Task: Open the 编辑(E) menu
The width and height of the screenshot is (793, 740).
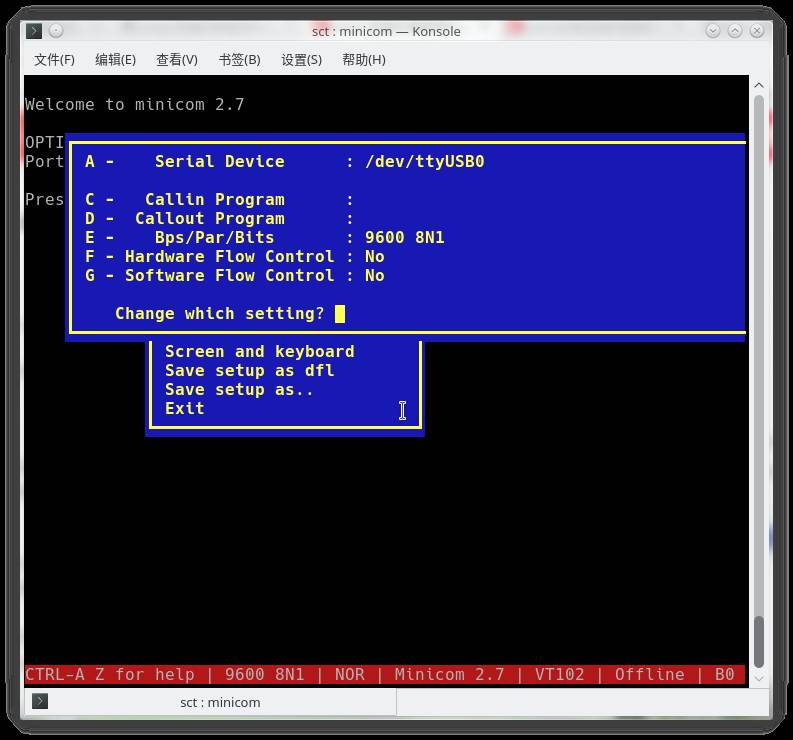Action: tap(115, 60)
